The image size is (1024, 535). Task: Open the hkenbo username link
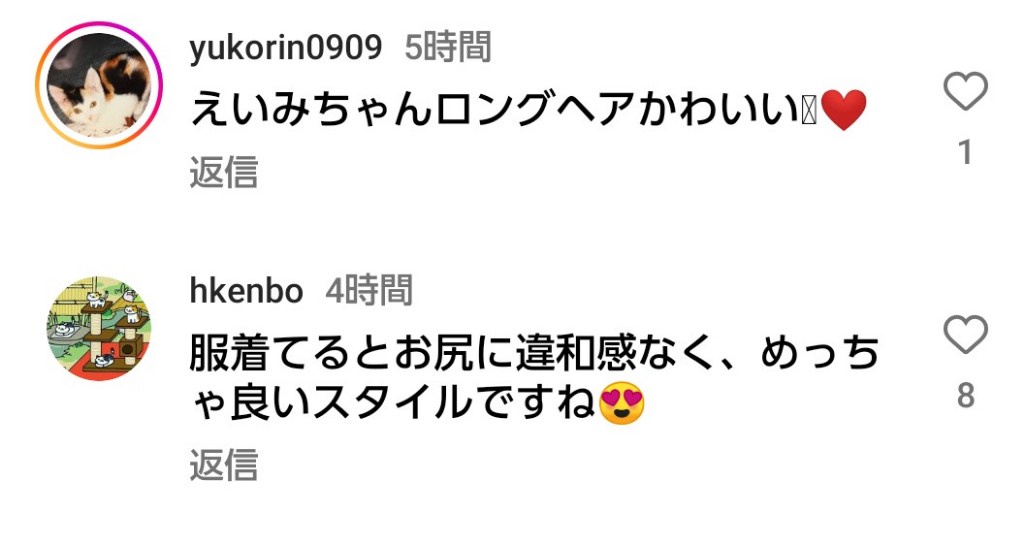[x=246, y=291]
